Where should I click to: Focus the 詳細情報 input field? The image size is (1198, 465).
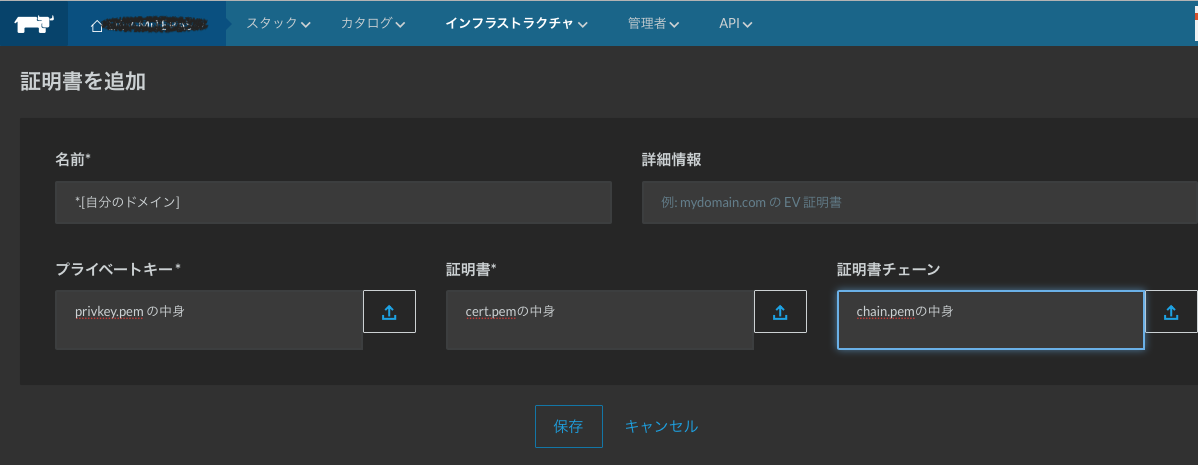pyautogui.click(x=920, y=202)
